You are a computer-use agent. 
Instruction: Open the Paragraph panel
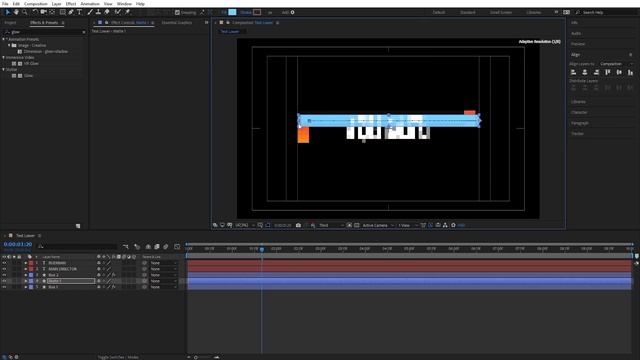(580, 123)
